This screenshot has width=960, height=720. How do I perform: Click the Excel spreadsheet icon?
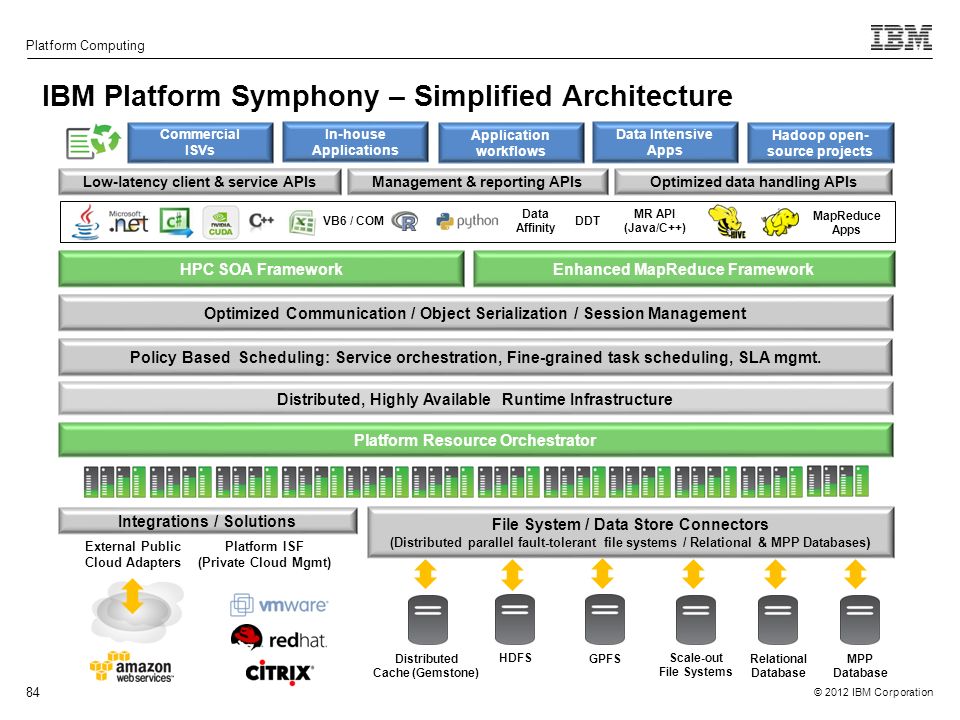301,222
